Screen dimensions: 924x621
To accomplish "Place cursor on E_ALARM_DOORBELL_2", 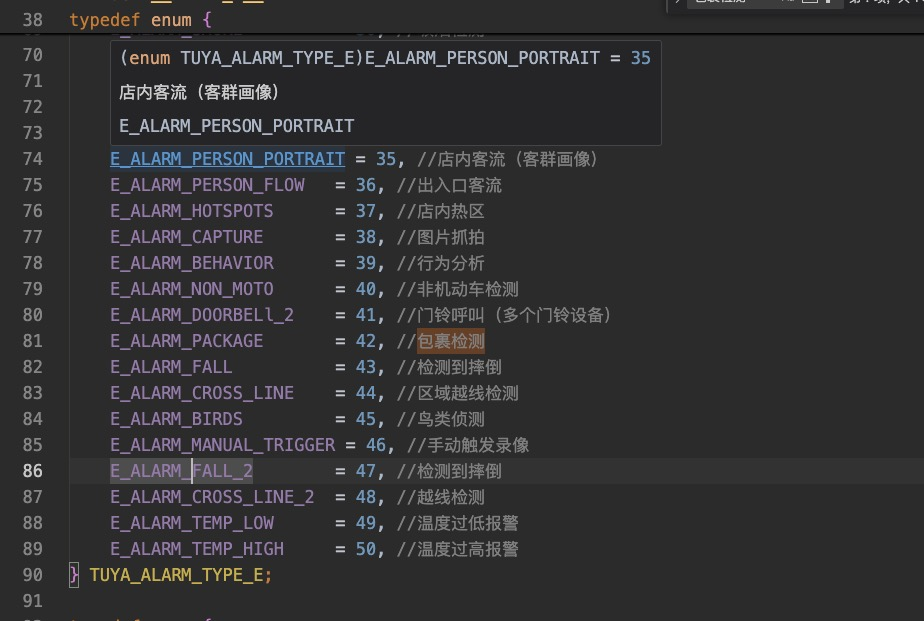I will [x=202, y=315].
